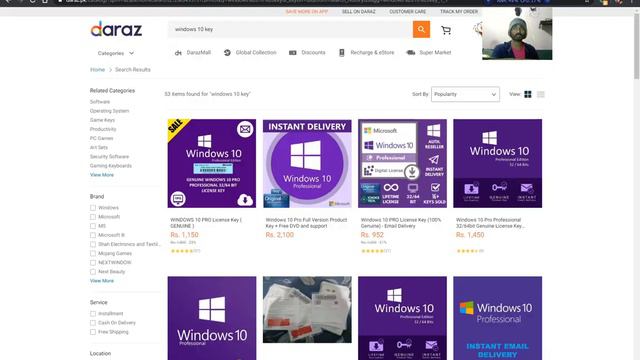
Task: Open WINDOWS 10 PRO License Key (GENUINE) title
Action: pos(206,223)
